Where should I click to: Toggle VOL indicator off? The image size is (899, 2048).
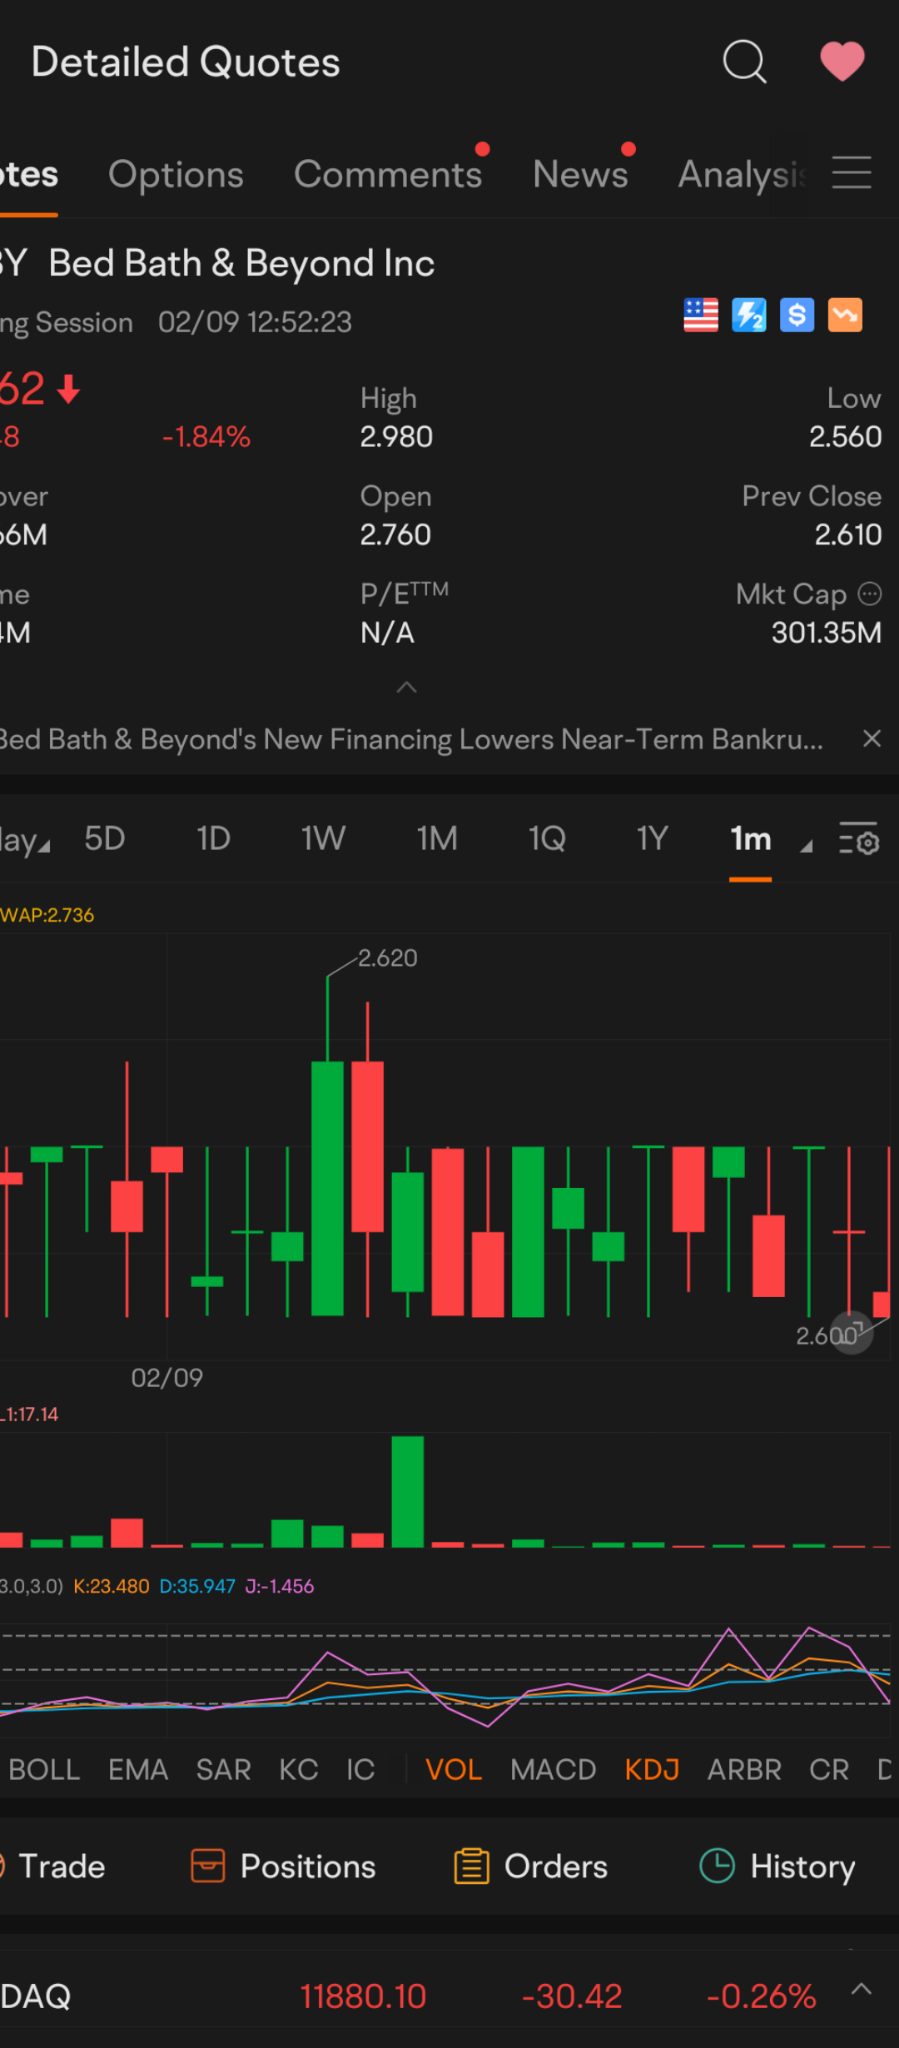(453, 1769)
